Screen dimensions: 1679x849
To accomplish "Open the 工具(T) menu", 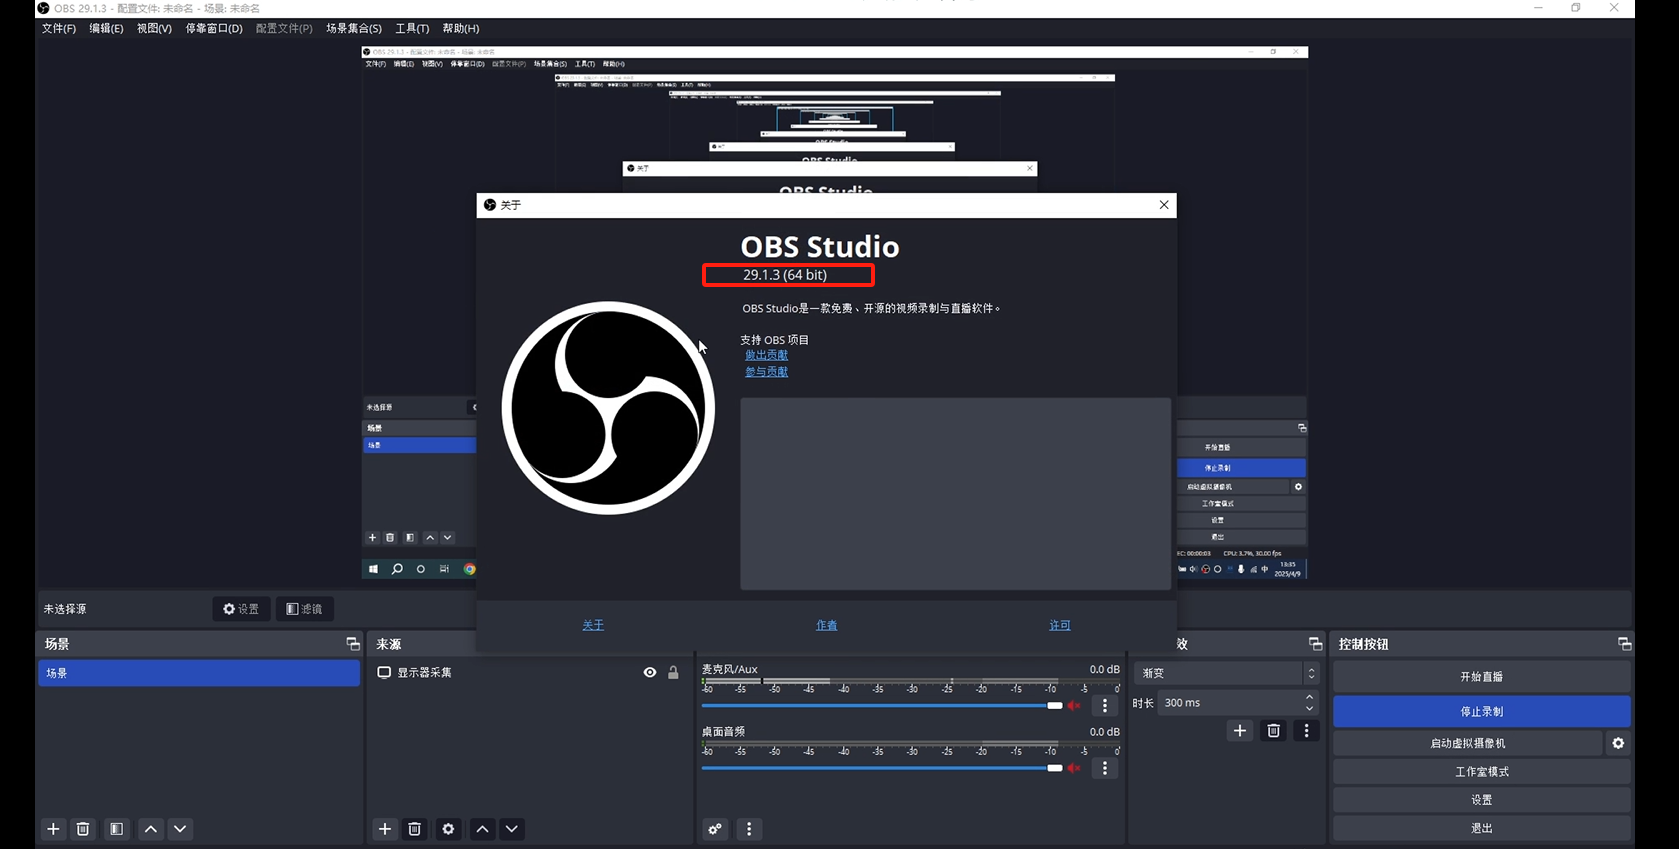I will [412, 28].
